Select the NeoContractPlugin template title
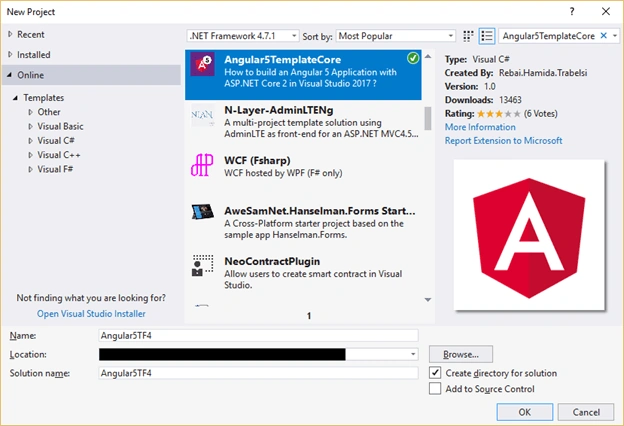The height and width of the screenshot is (426, 624). click(x=272, y=261)
